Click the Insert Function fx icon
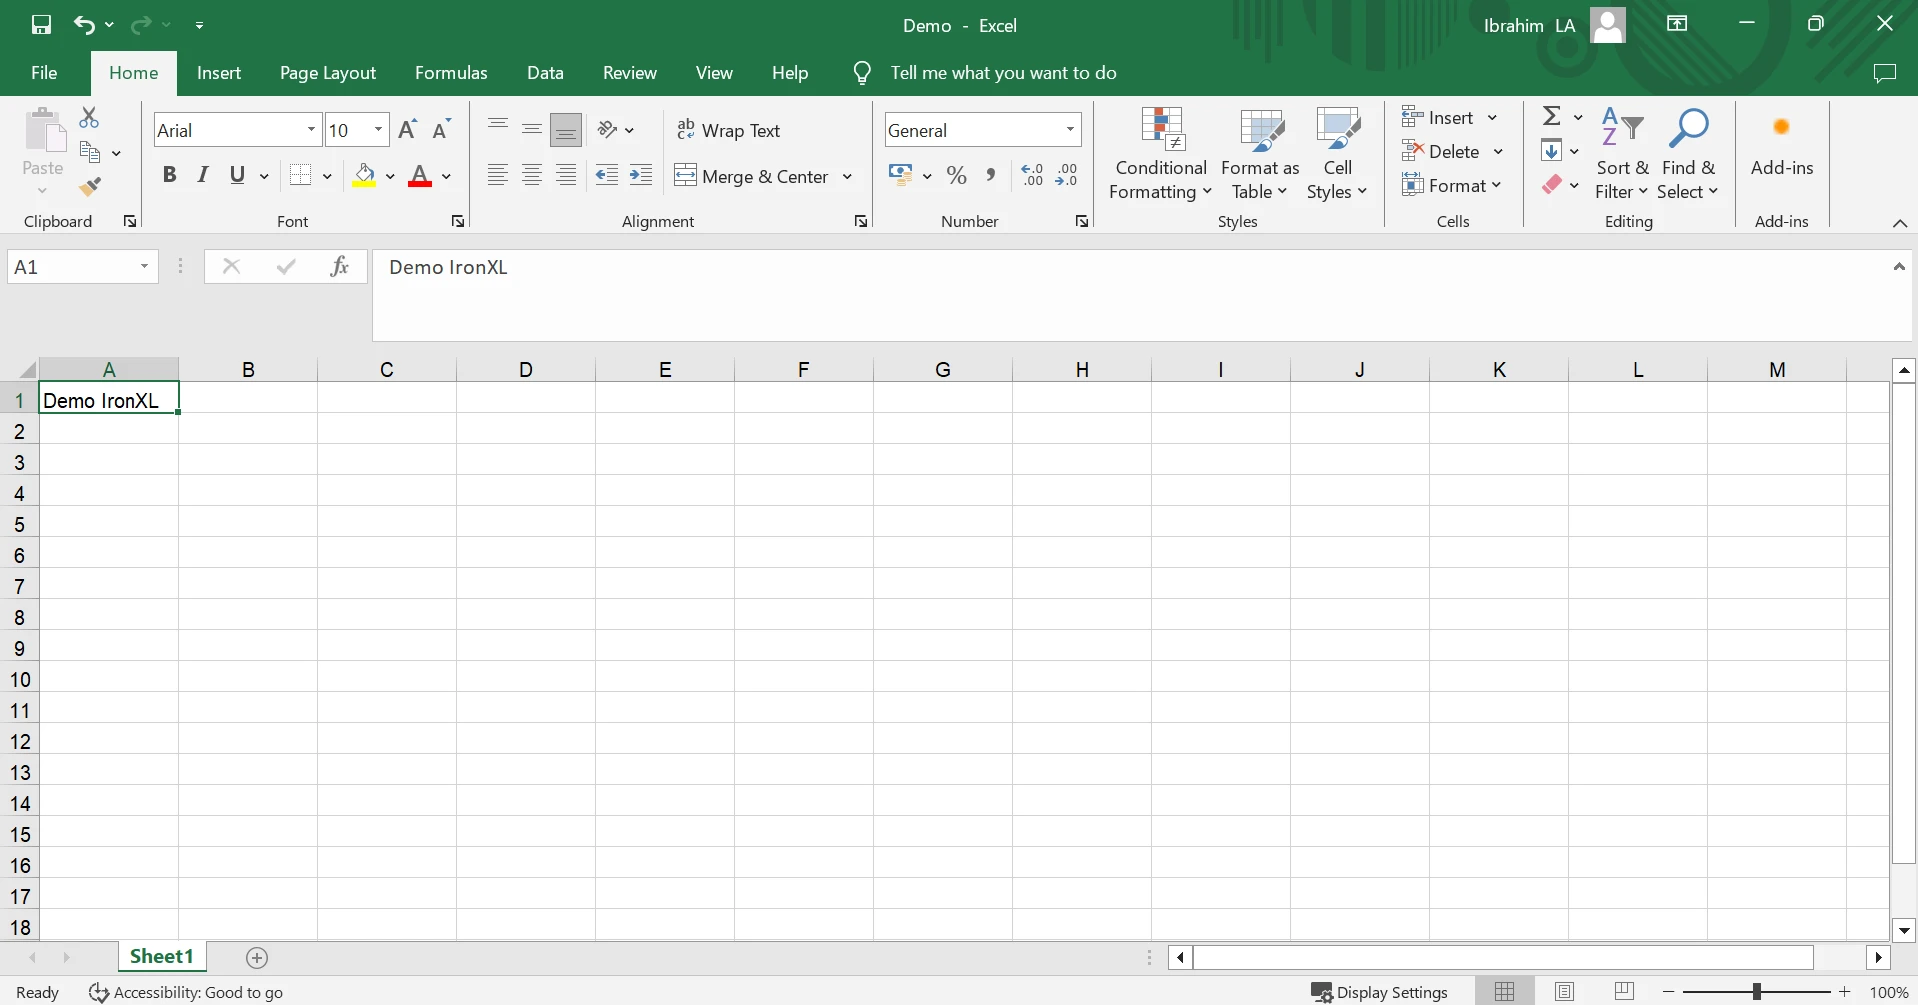 (x=339, y=266)
